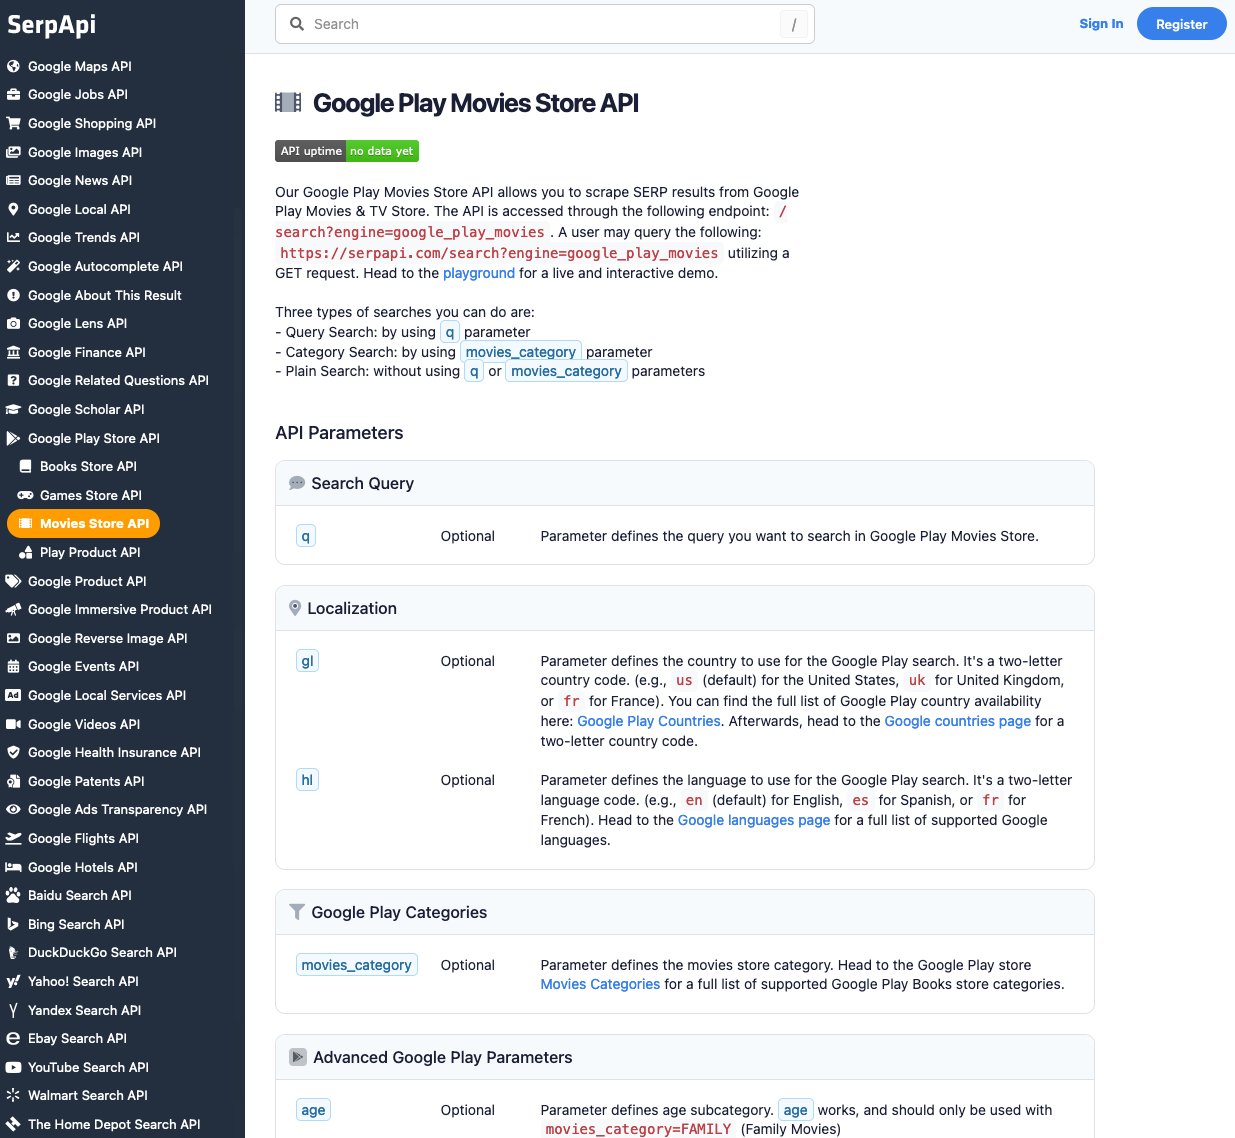The width and height of the screenshot is (1235, 1138).
Task: Click the movies_category link in Category Search line
Action: click(521, 352)
